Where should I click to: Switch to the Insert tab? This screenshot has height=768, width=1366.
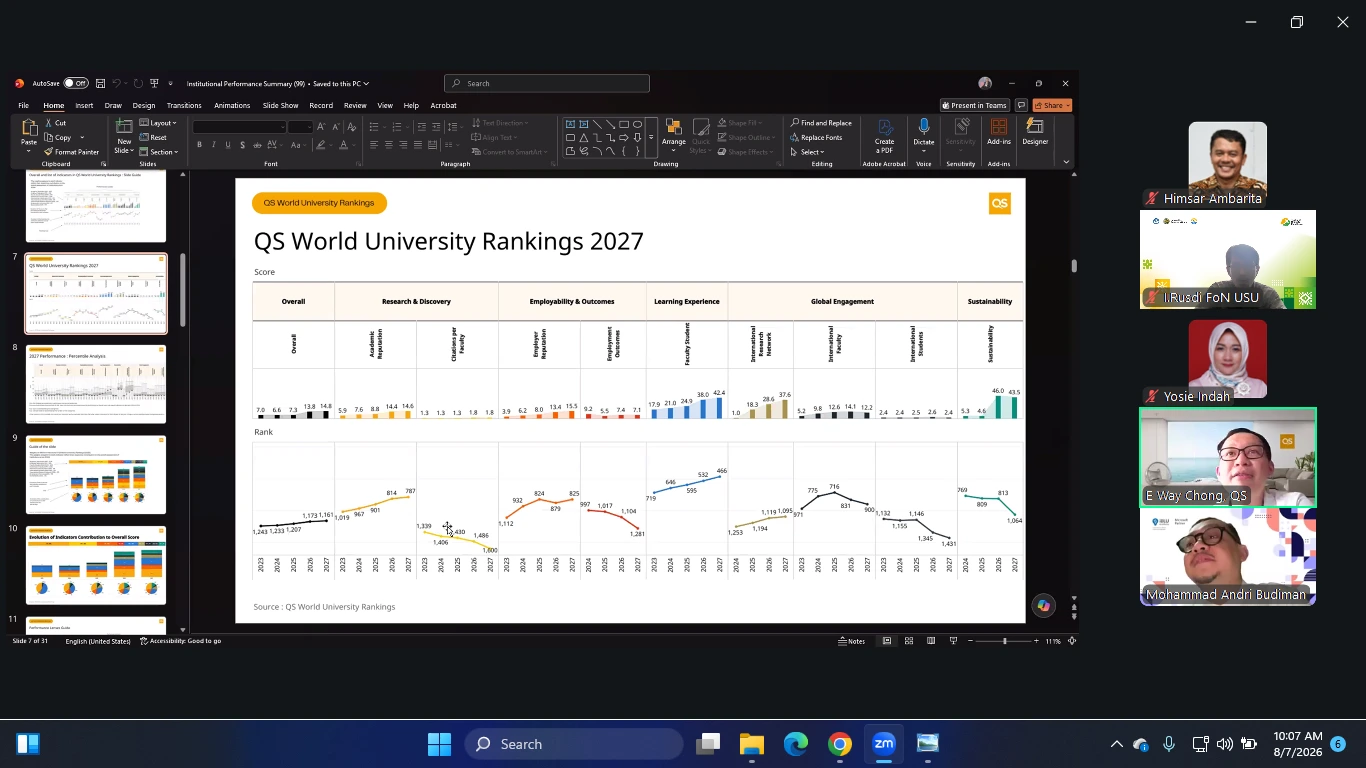pos(84,105)
